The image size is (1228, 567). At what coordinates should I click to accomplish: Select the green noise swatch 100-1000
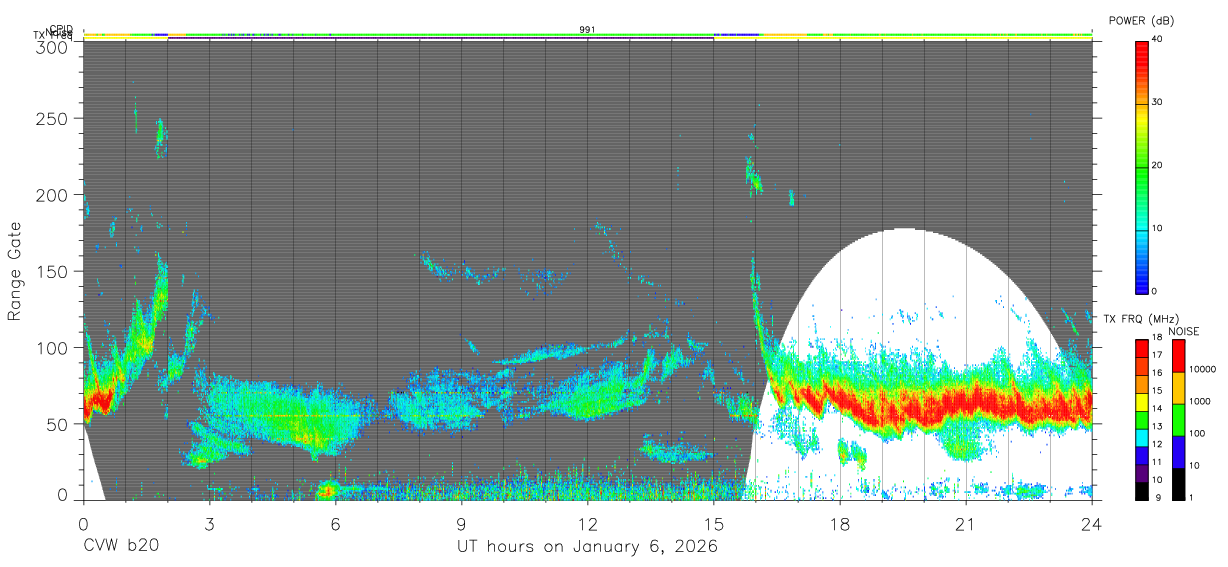(x=1177, y=420)
